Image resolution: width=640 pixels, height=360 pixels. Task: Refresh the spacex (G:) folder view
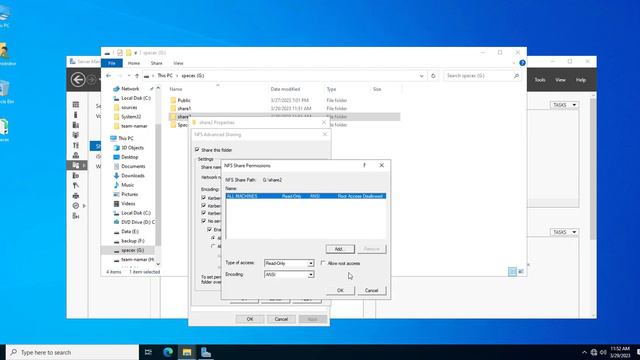coord(433,76)
